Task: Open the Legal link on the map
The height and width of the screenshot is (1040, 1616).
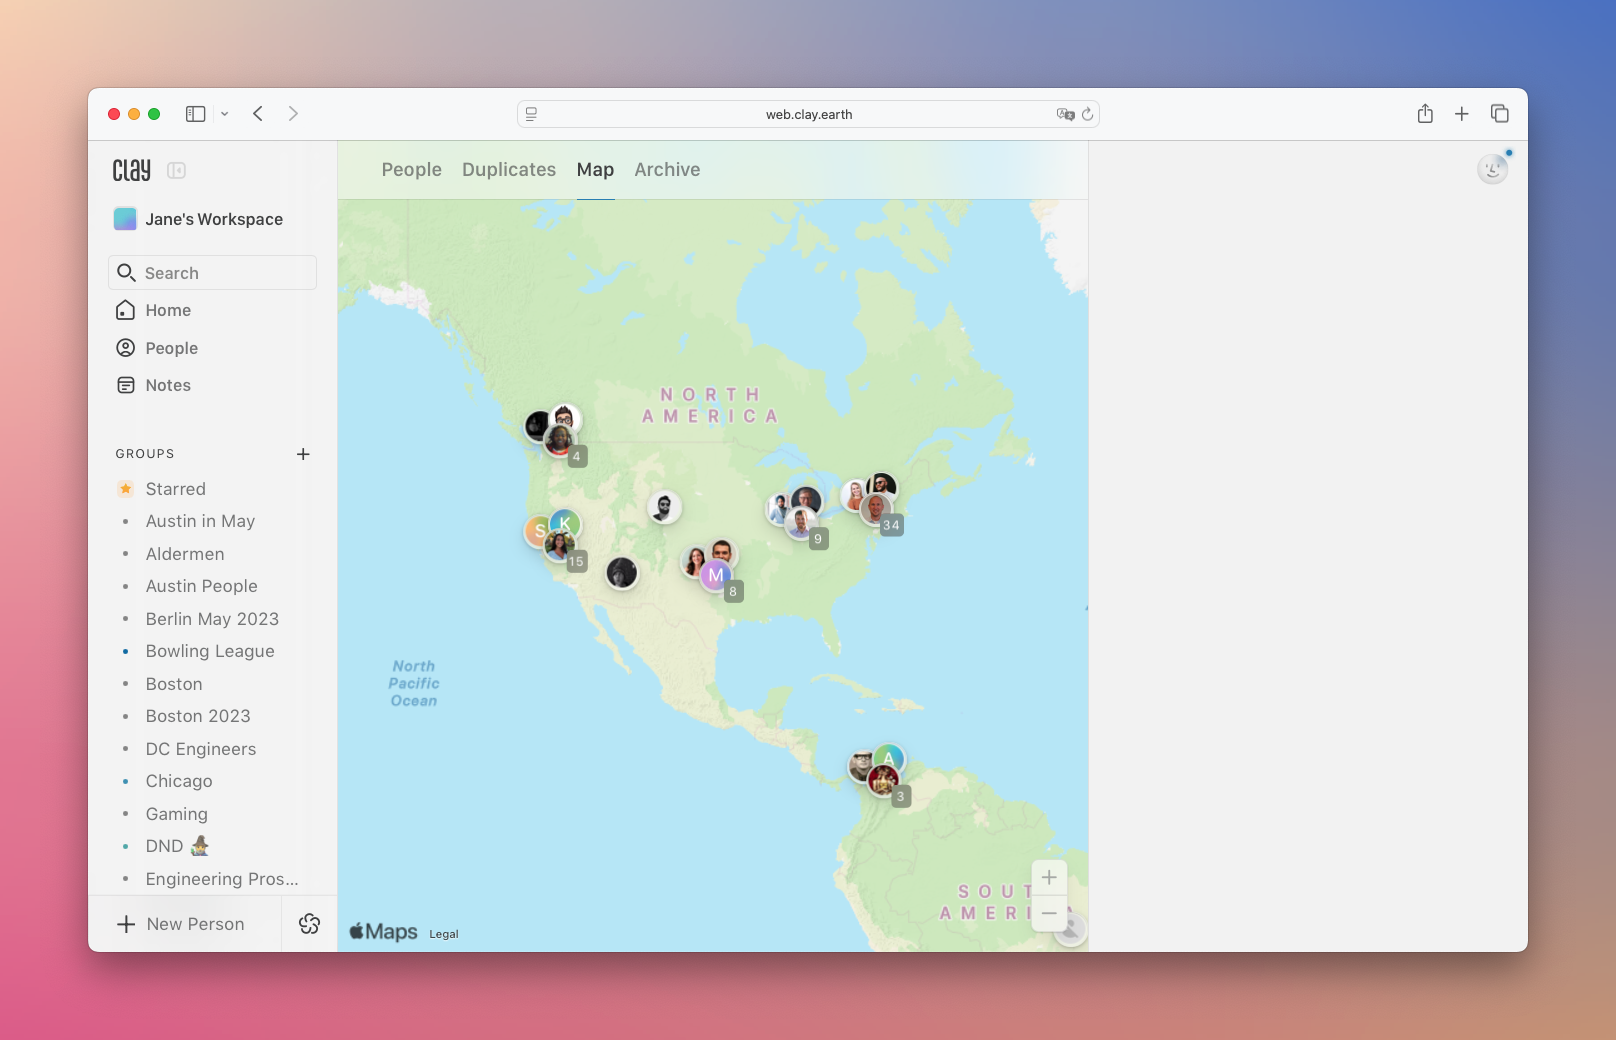Action: 444,934
